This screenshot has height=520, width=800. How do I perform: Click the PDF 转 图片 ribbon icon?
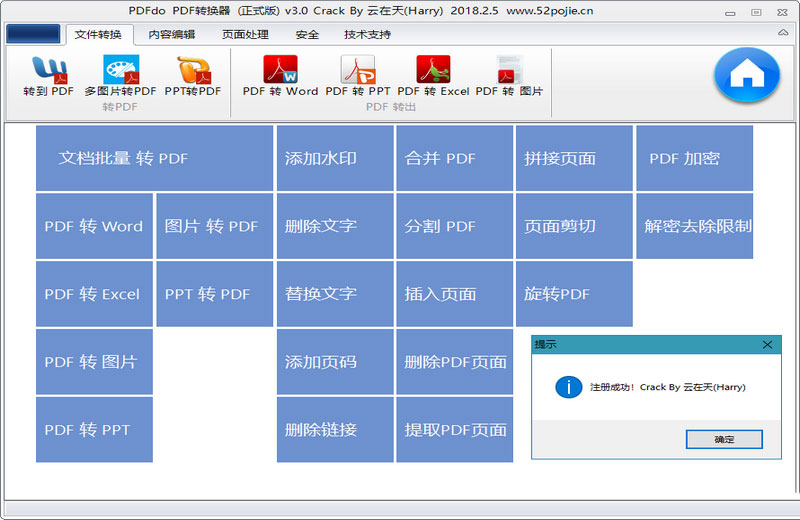click(x=509, y=70)
